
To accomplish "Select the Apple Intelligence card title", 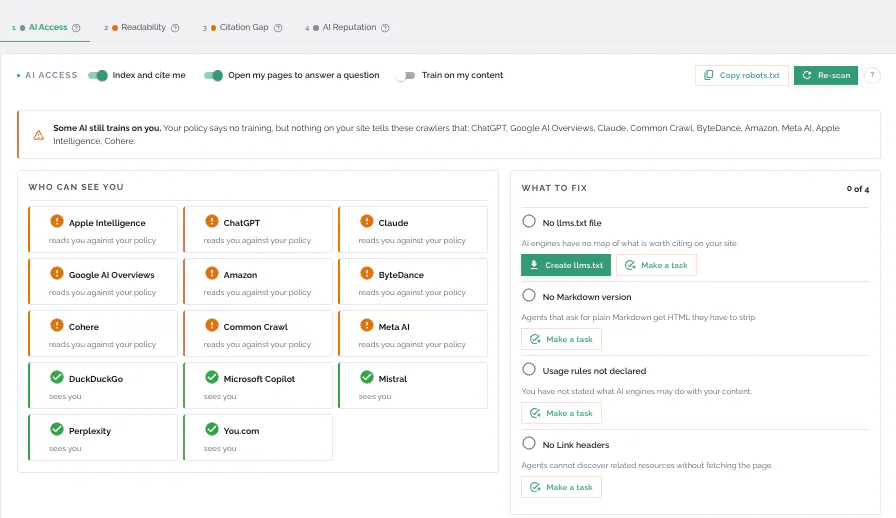I will click(107, 223).
